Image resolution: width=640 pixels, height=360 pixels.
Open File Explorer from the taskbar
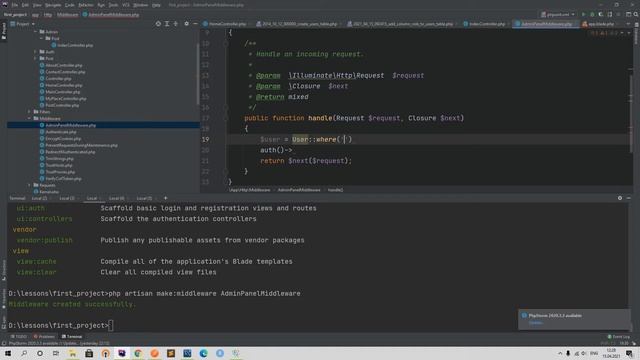point(72,353)
